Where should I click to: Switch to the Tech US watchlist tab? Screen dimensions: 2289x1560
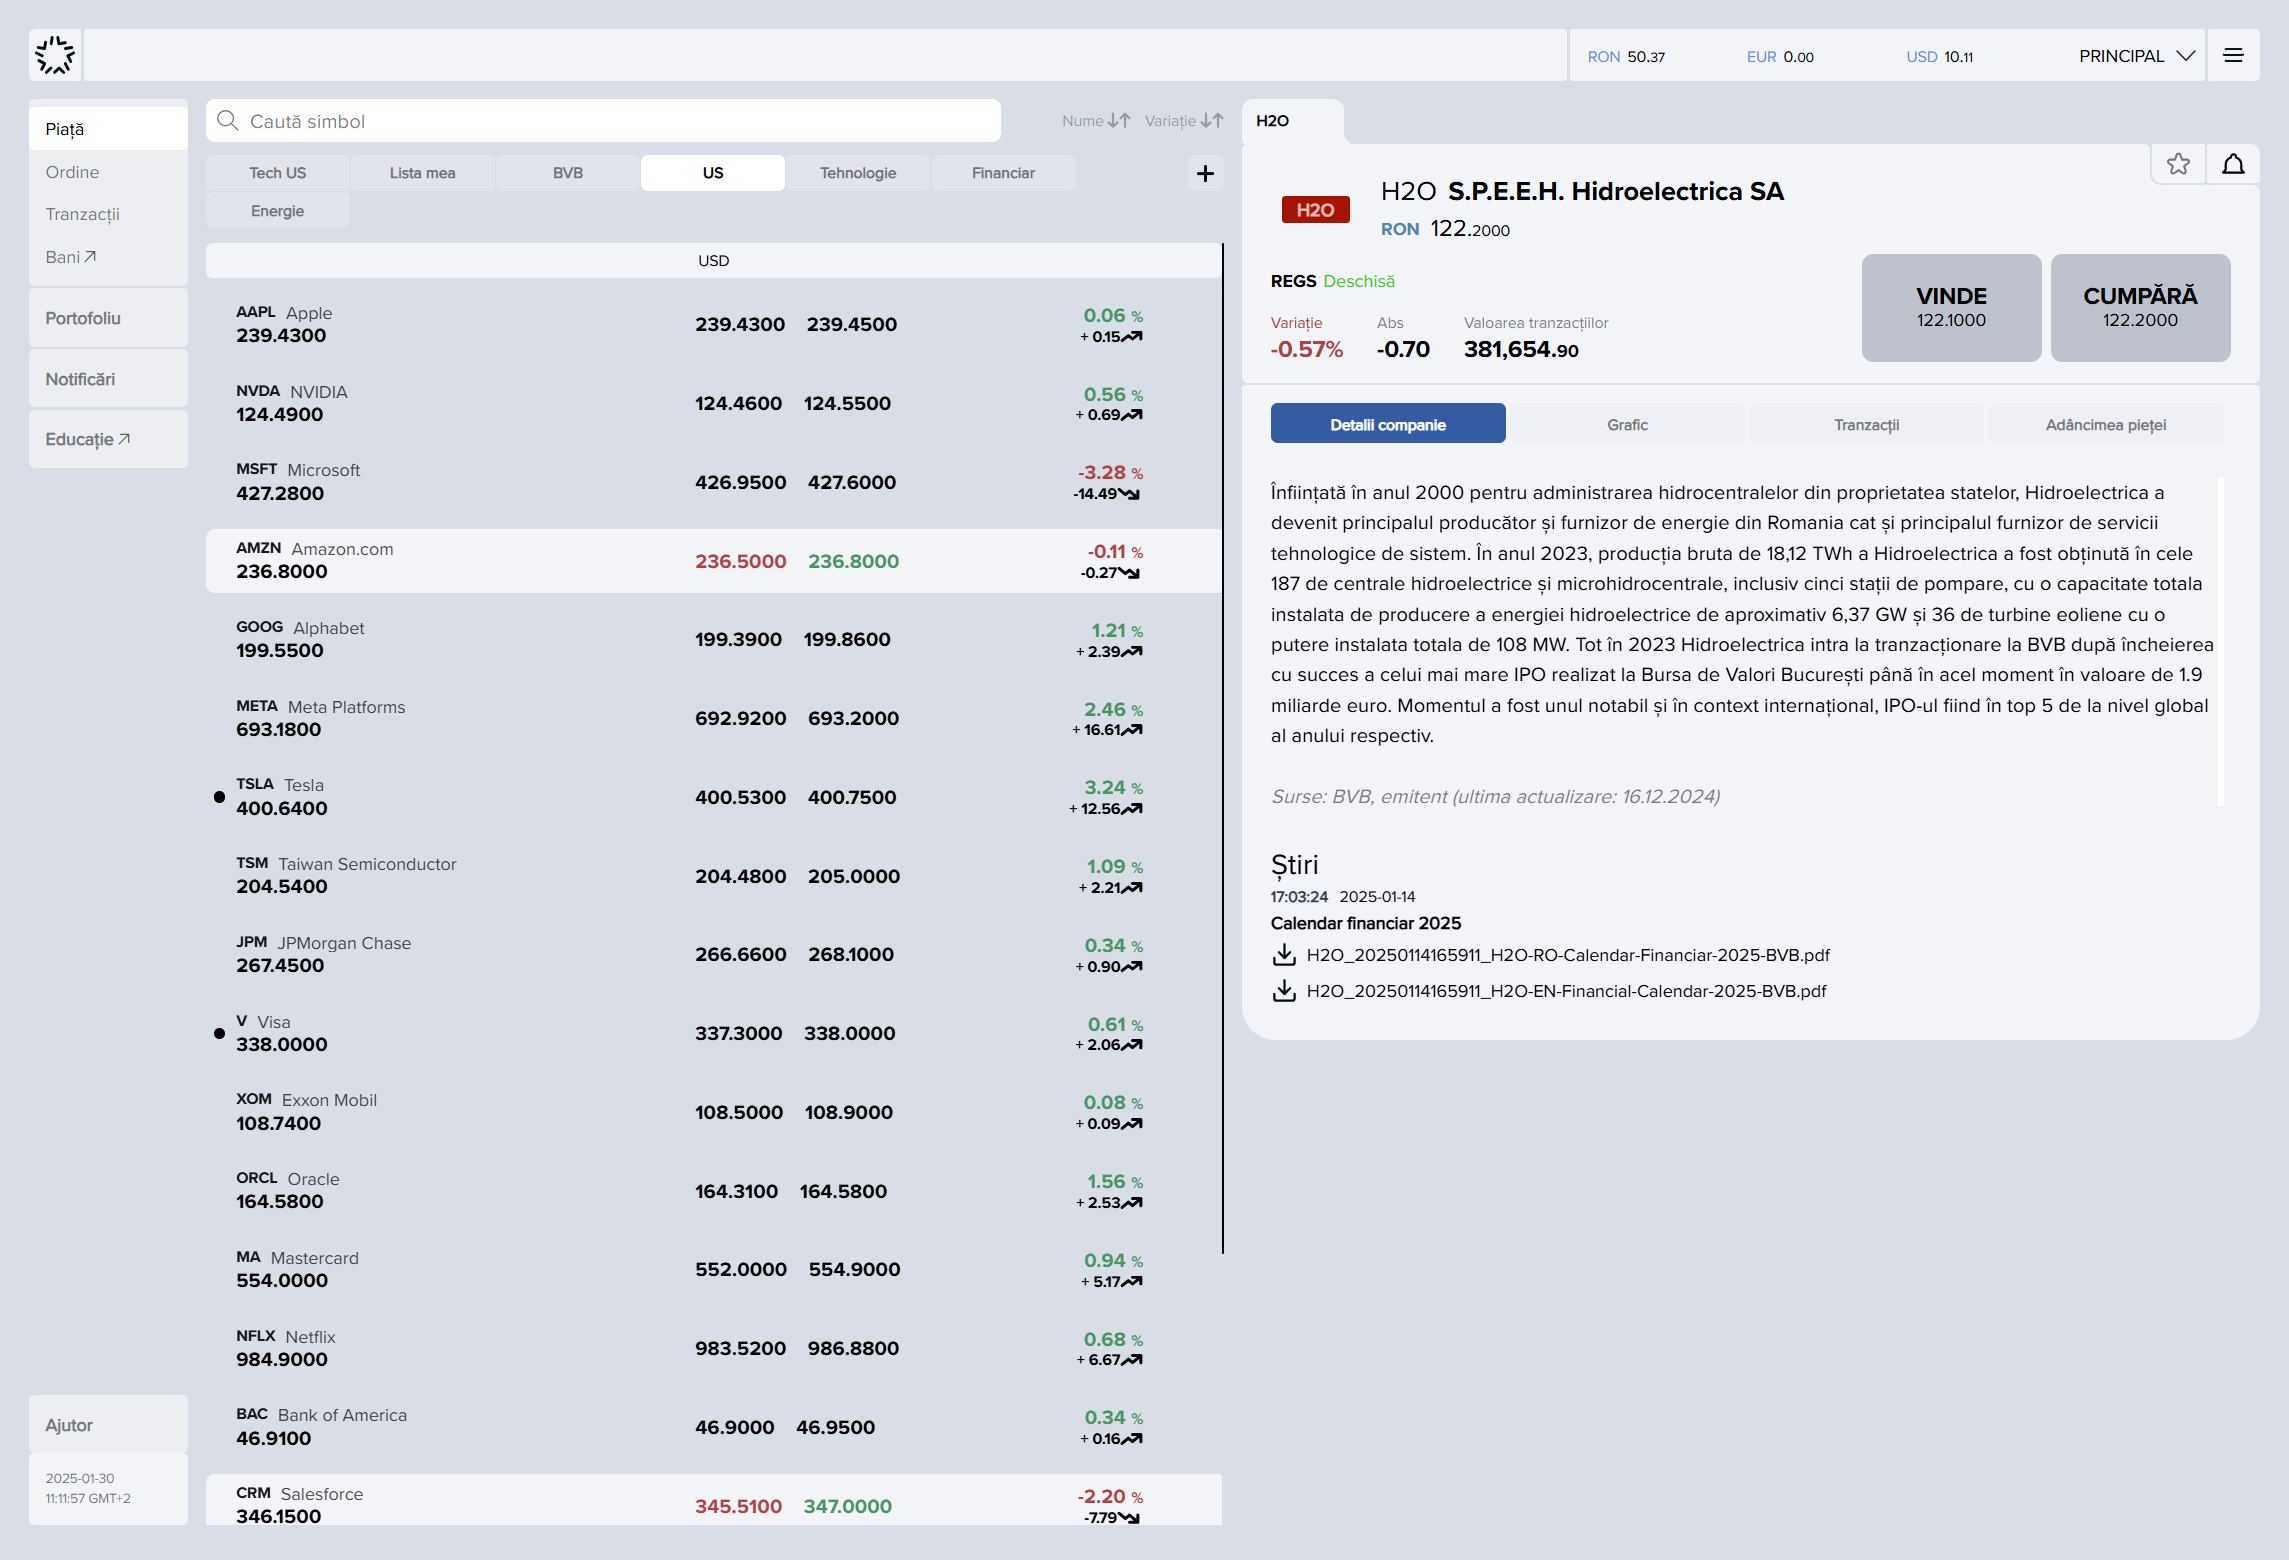click(278, 173)
